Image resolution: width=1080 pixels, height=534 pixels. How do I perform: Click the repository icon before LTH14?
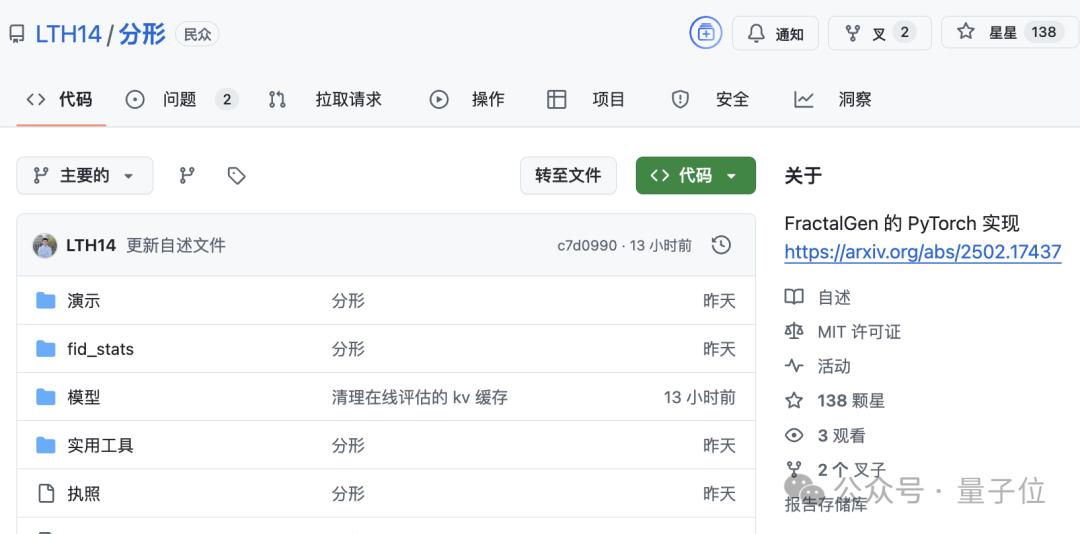[17, 34]
